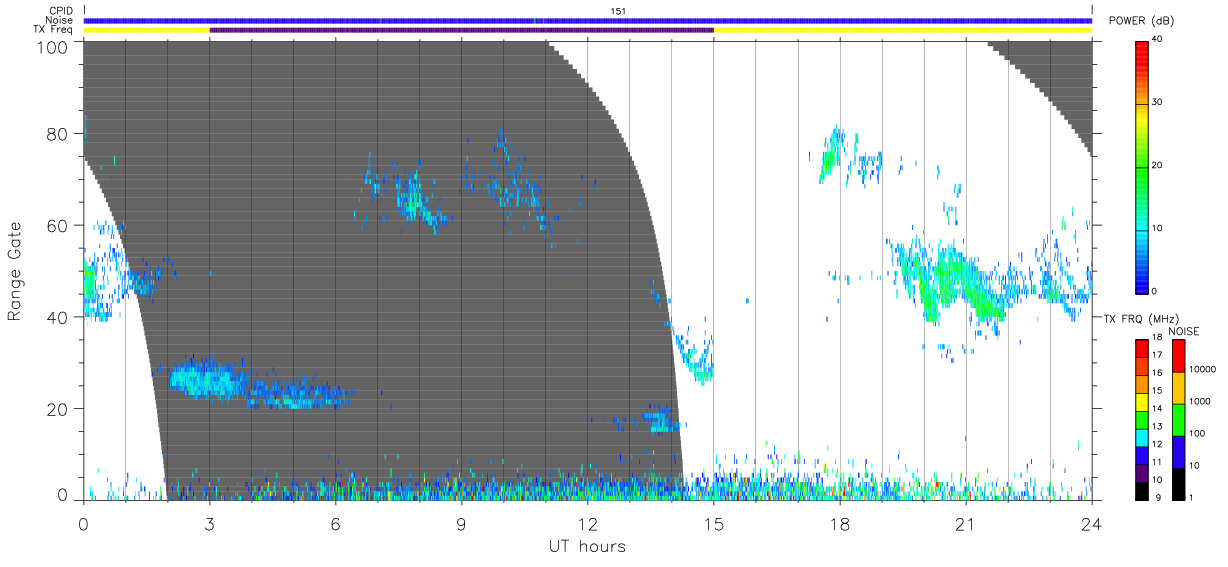
Task: Click the NOISE discrete color scale
Action: [1178, 418]
